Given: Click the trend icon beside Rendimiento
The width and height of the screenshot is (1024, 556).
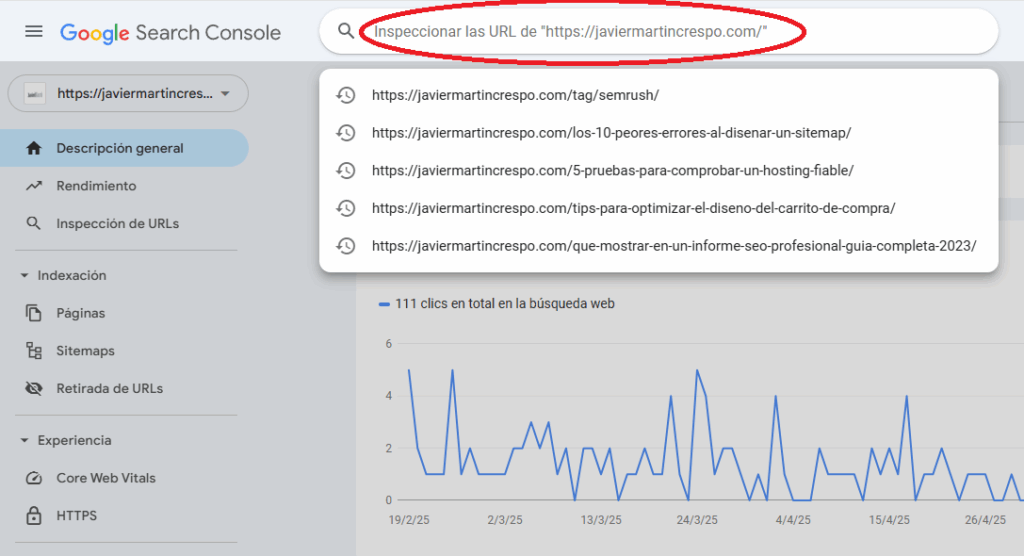Looking at the screenshot, I should 34,186.
